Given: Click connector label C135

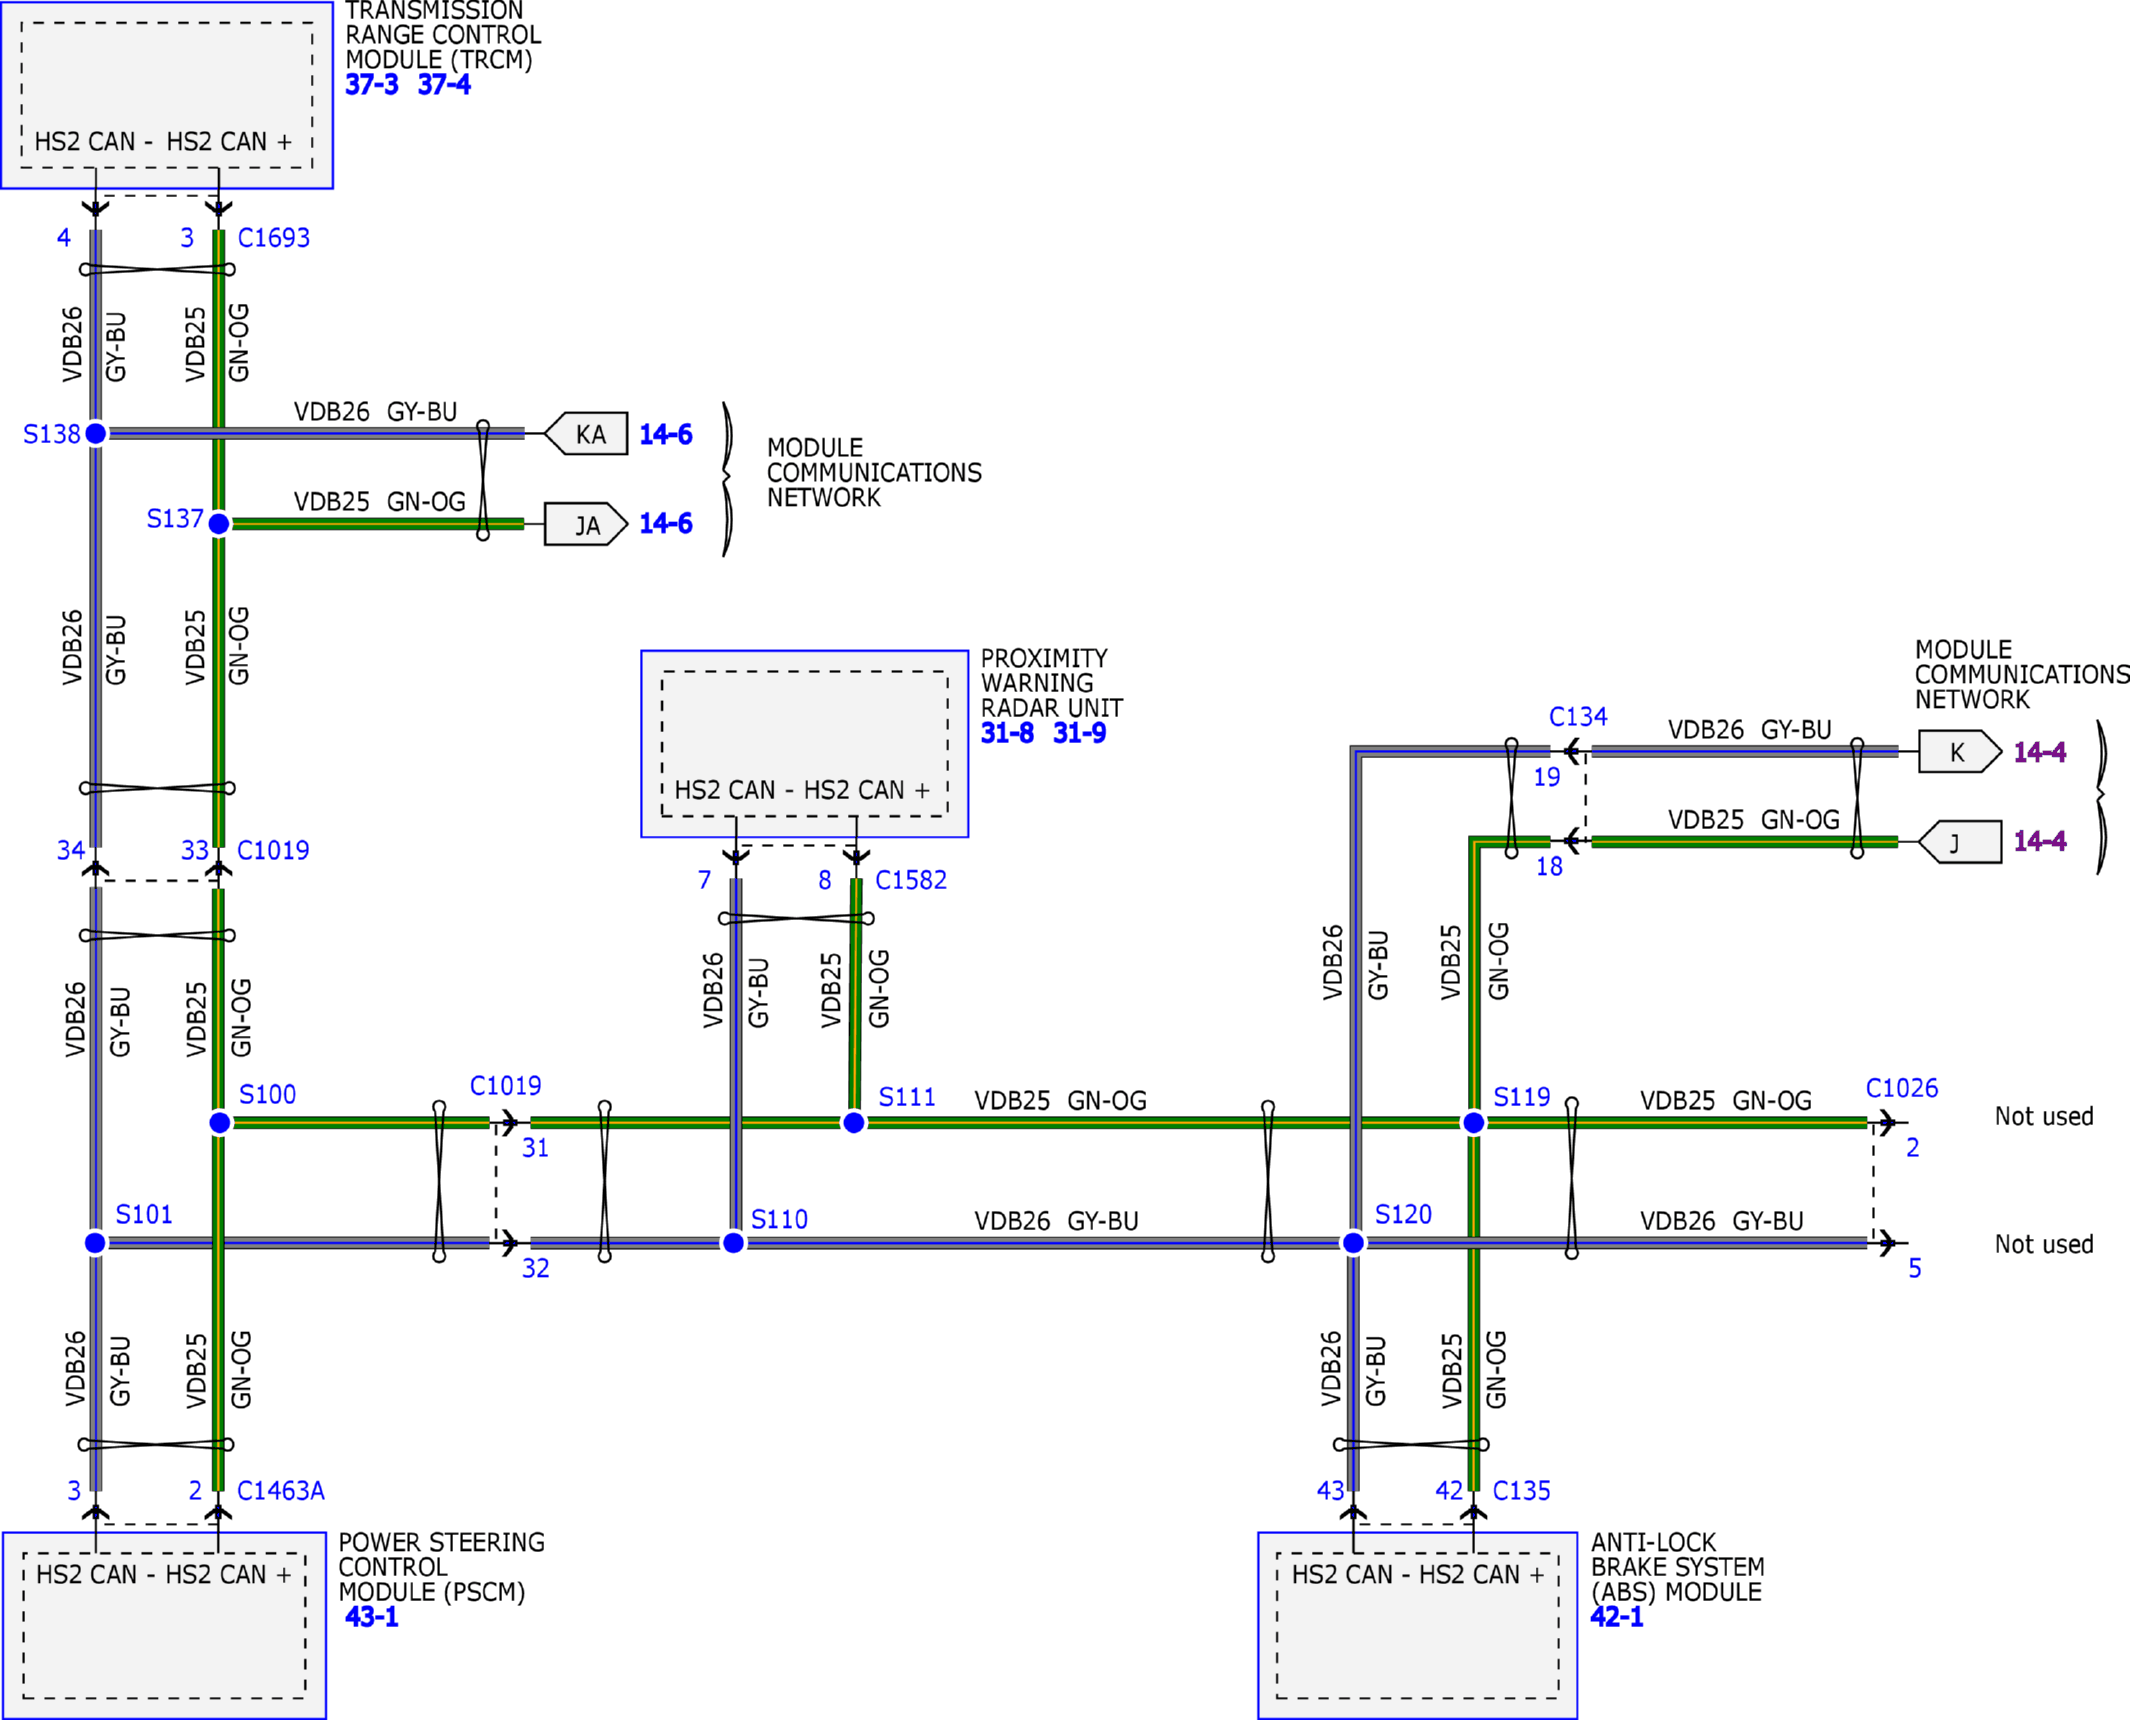Looking at the screenshot, I should point(1522,1491).
